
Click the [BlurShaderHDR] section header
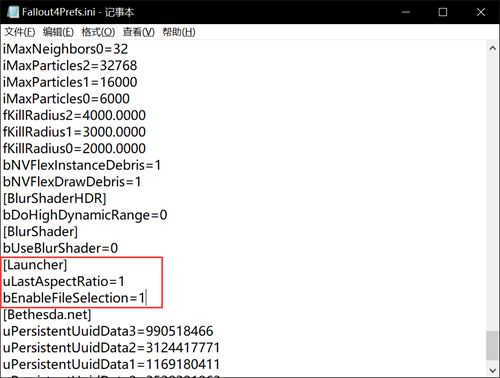point(55,199)
